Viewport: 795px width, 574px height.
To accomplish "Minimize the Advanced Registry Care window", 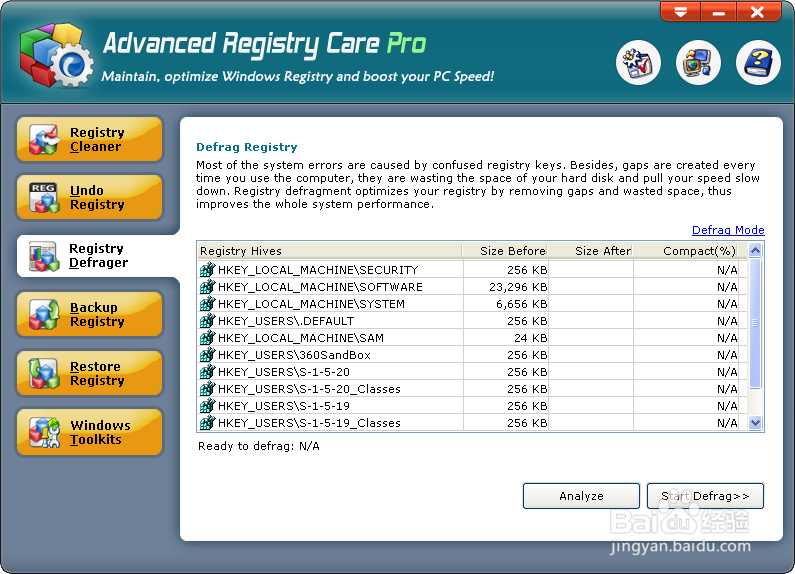I will pyautogui.click(x=718, y=12).
